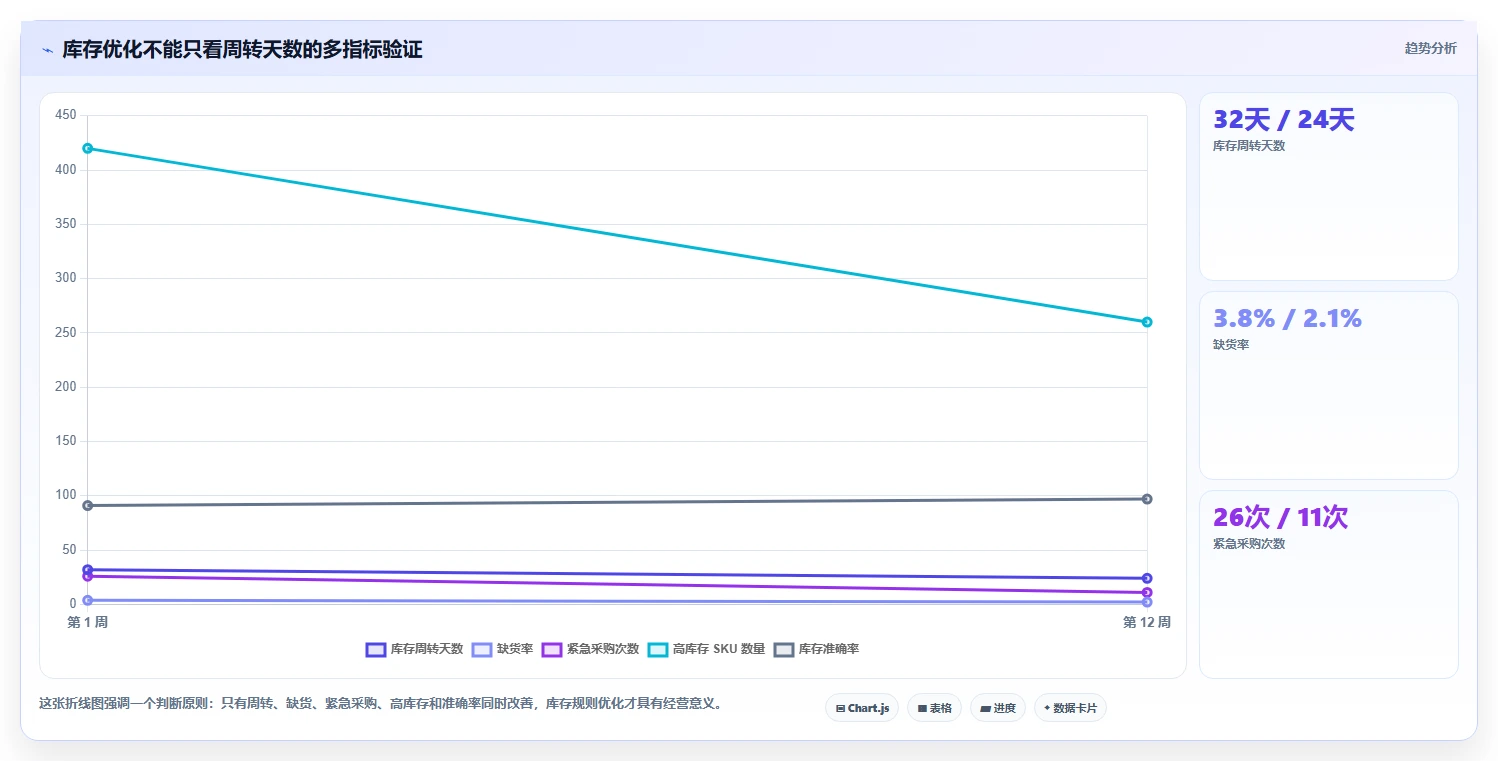Click the 库存周转天数 card caption
The height and width of the screenshot is (761, 1498).
pos(1249,146)
